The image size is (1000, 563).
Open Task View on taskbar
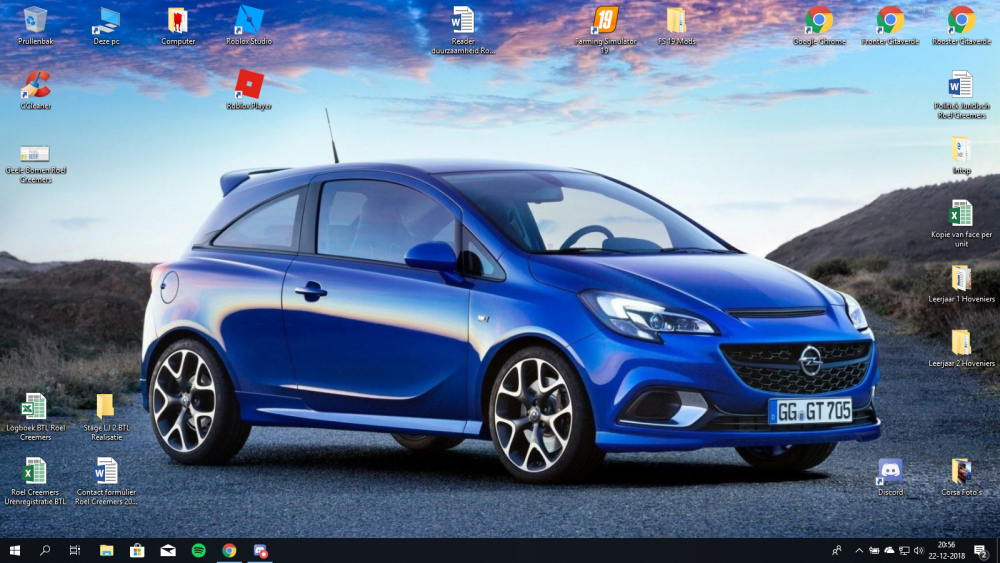[75, 550]
